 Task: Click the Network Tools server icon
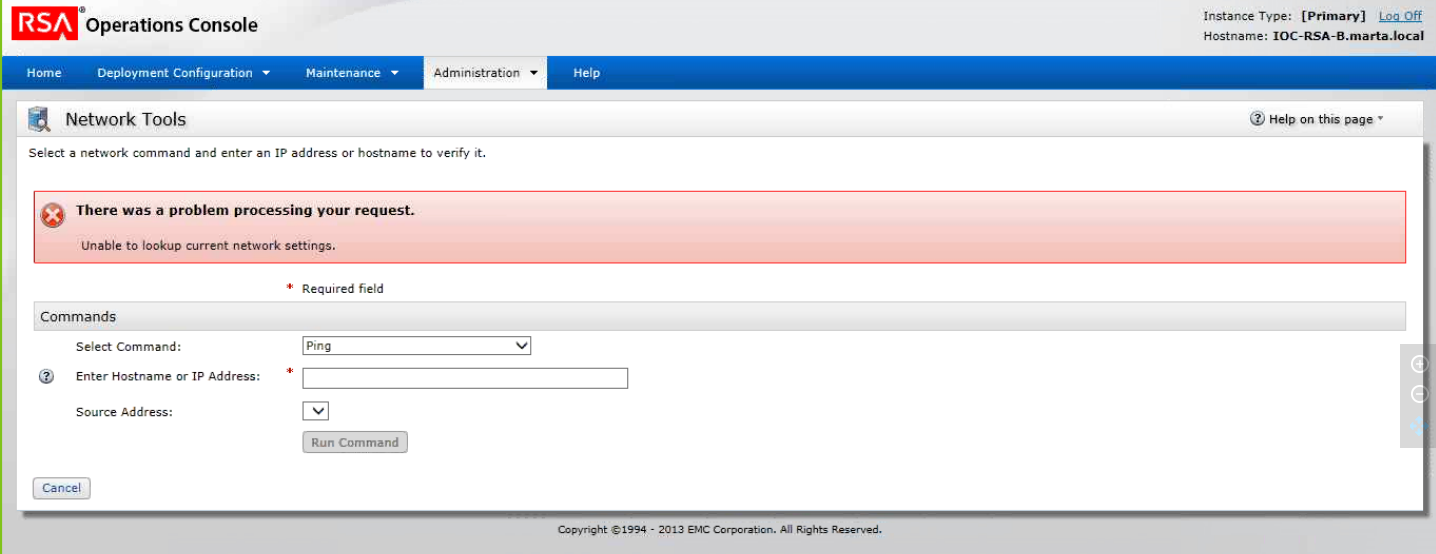tap(39, 120)
